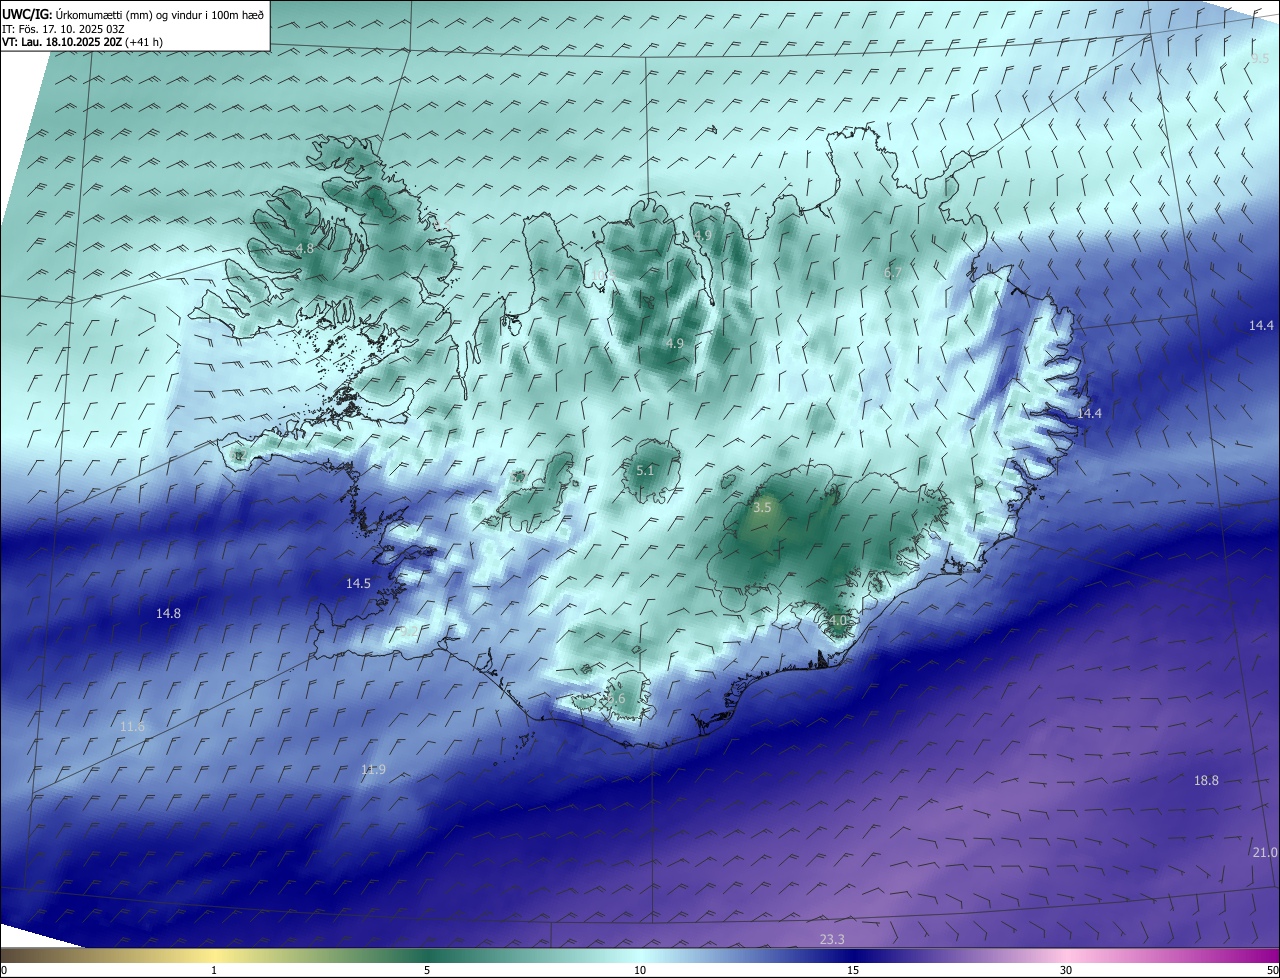Pick the yellow section of the color scale bar
Image resolution: width=1280 pixels, height=978 pixels.
coord(214,955)
